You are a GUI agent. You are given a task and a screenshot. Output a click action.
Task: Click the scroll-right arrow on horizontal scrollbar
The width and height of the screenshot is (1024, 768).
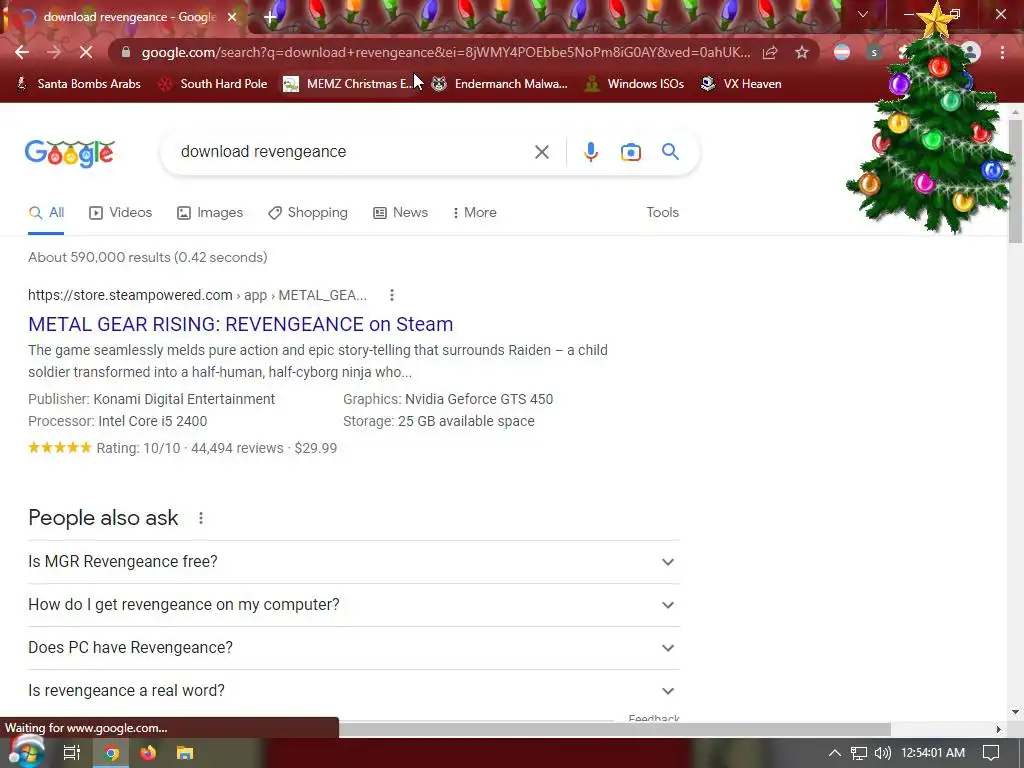pyautogui.click(x=998, y=729)
